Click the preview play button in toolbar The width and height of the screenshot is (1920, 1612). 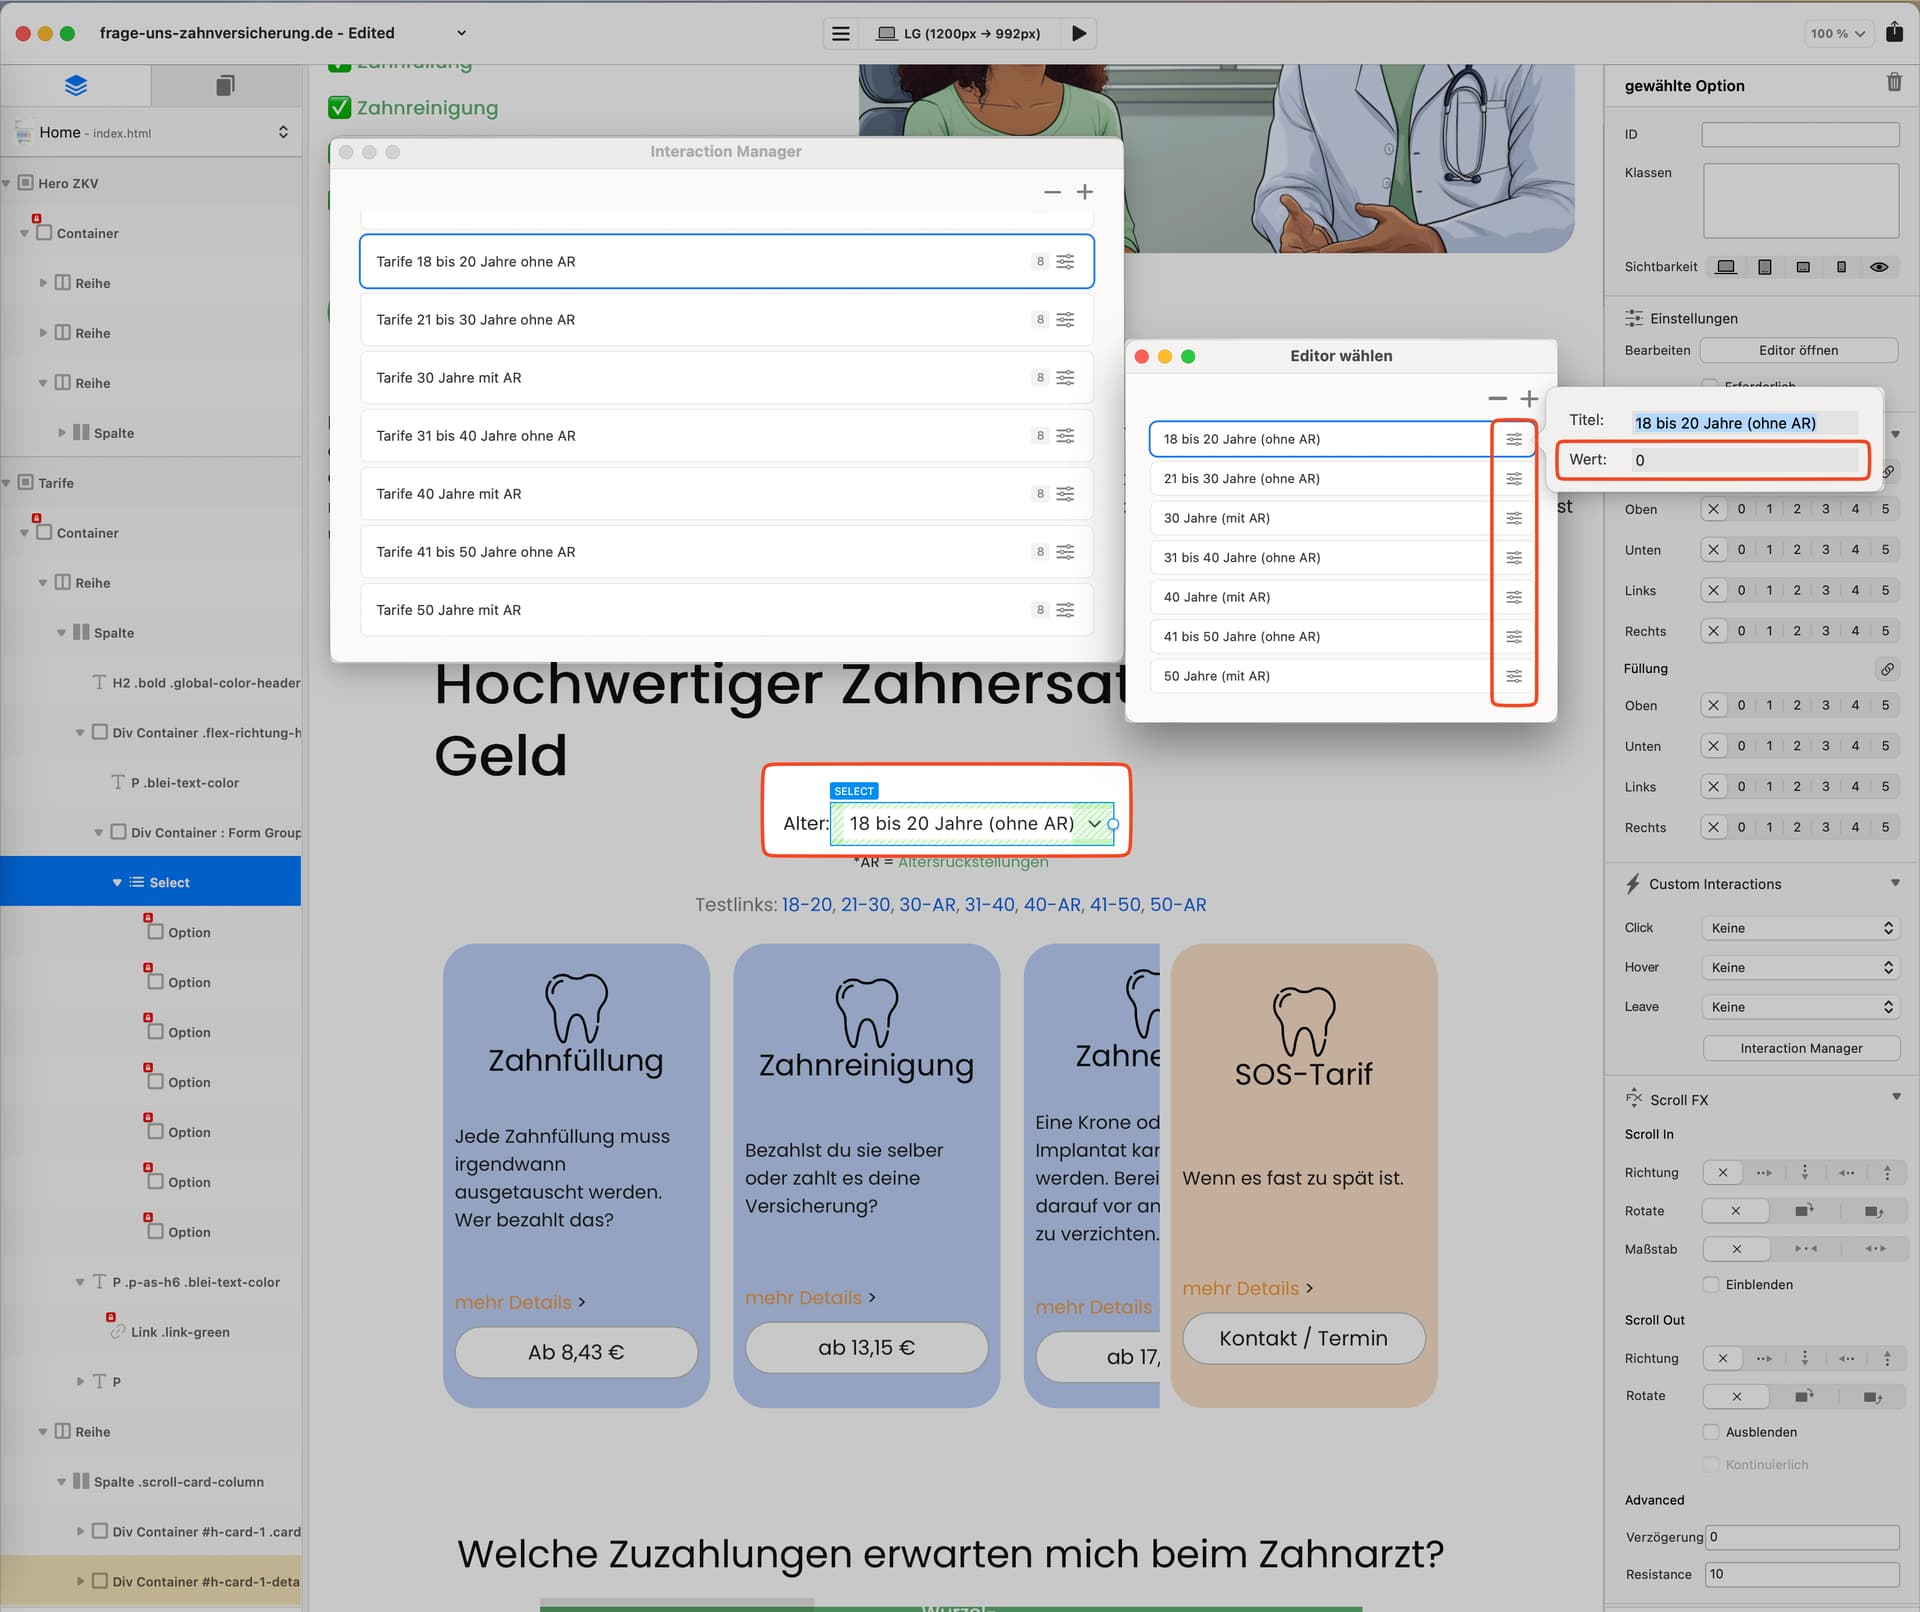point(1078,33)
